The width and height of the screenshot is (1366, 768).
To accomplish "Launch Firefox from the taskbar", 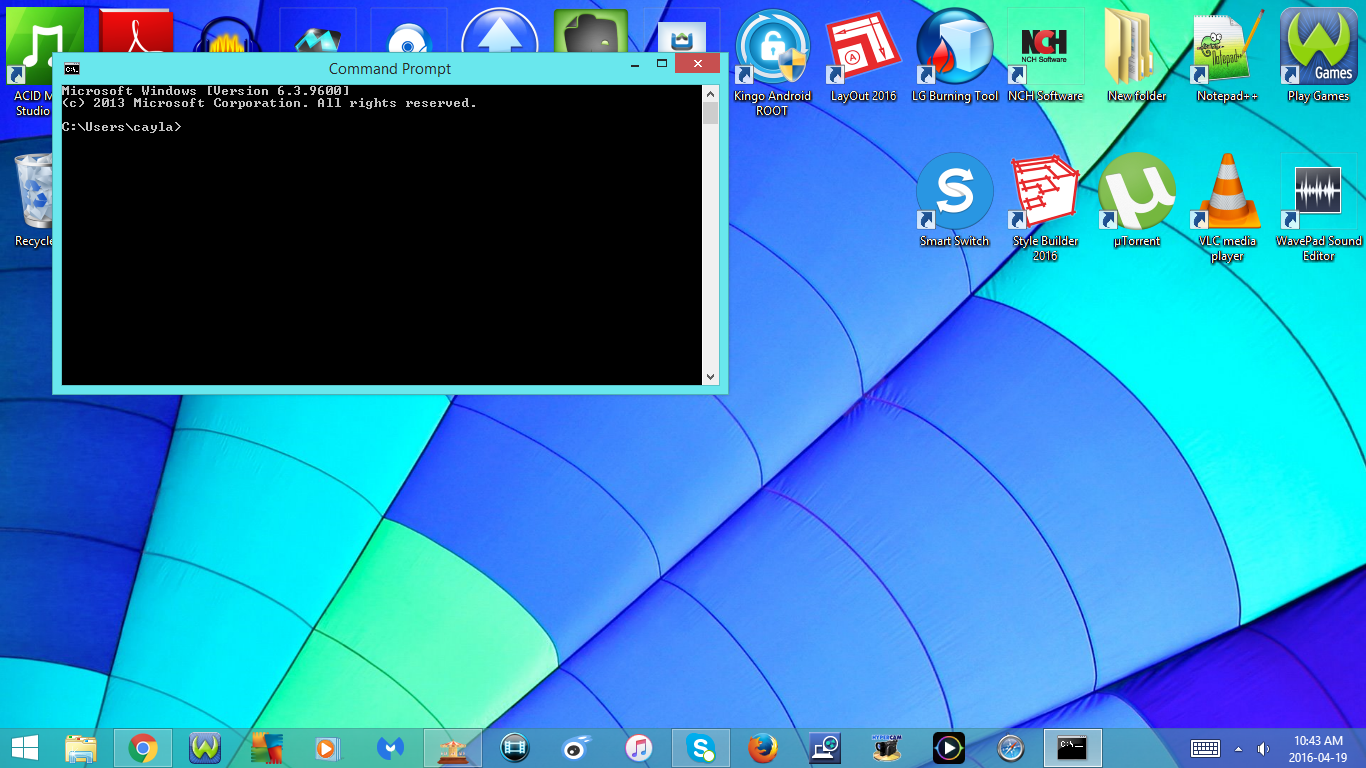I will click(763, 747).
